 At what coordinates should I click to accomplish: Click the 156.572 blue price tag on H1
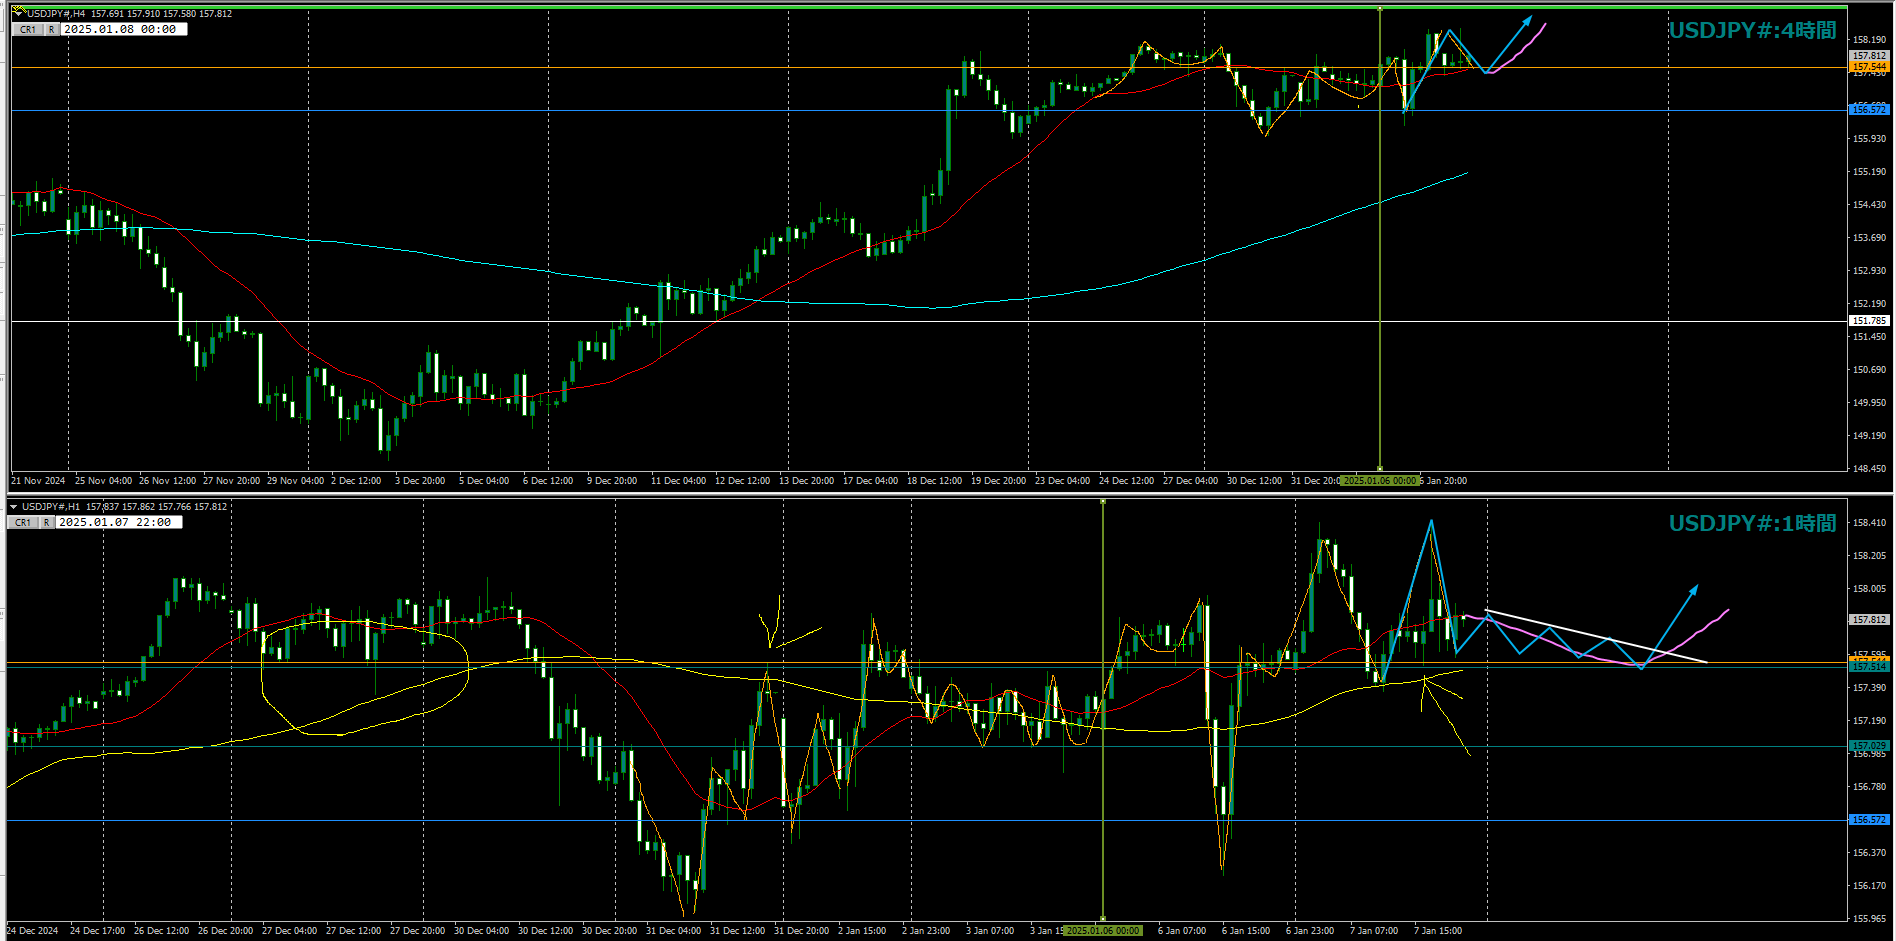click(x=1869, y=820)
